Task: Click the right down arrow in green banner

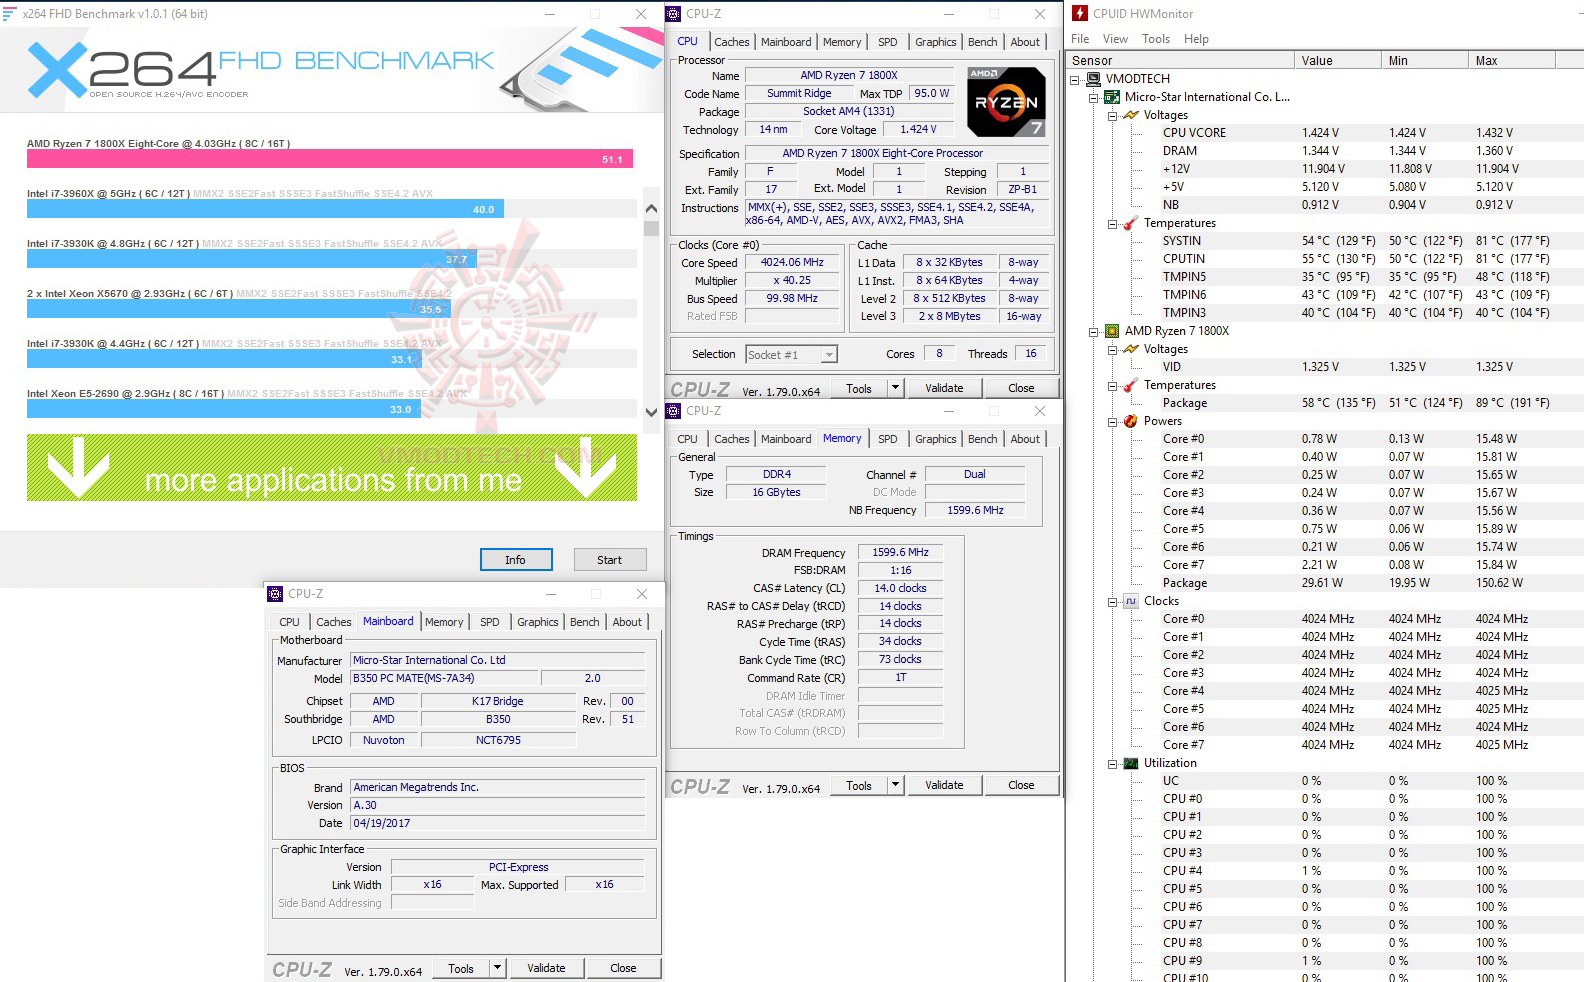Action: (585, 467)
